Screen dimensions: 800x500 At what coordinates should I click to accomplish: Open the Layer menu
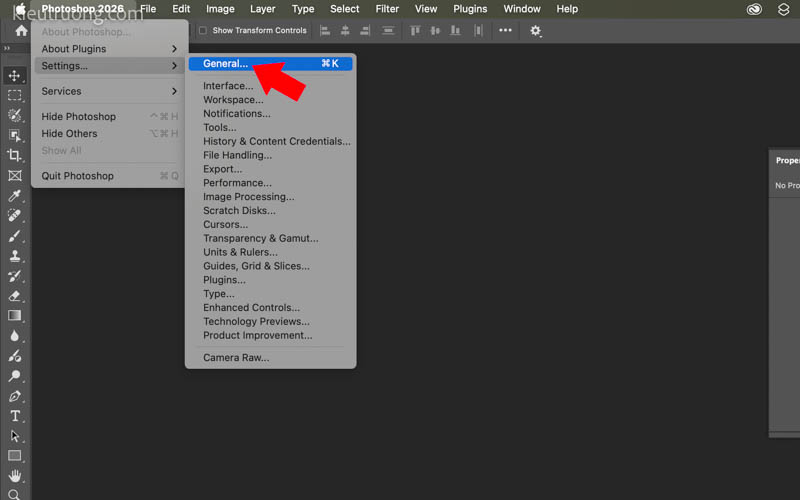point(262,9)
